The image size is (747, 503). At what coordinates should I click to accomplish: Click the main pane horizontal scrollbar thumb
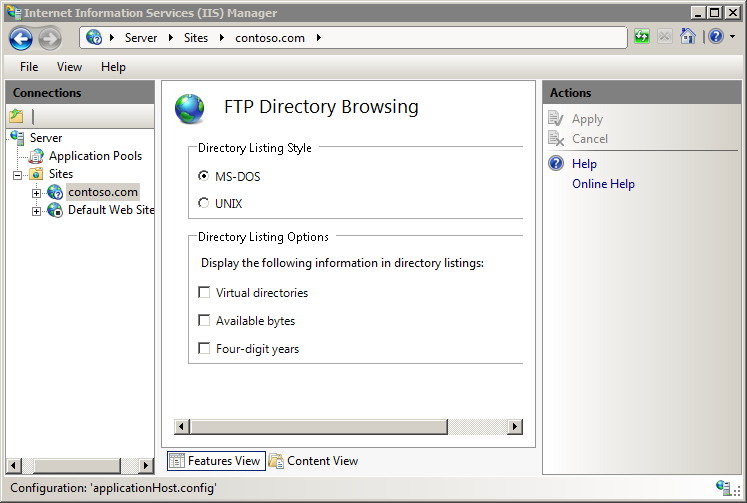[x=319, y=426]
